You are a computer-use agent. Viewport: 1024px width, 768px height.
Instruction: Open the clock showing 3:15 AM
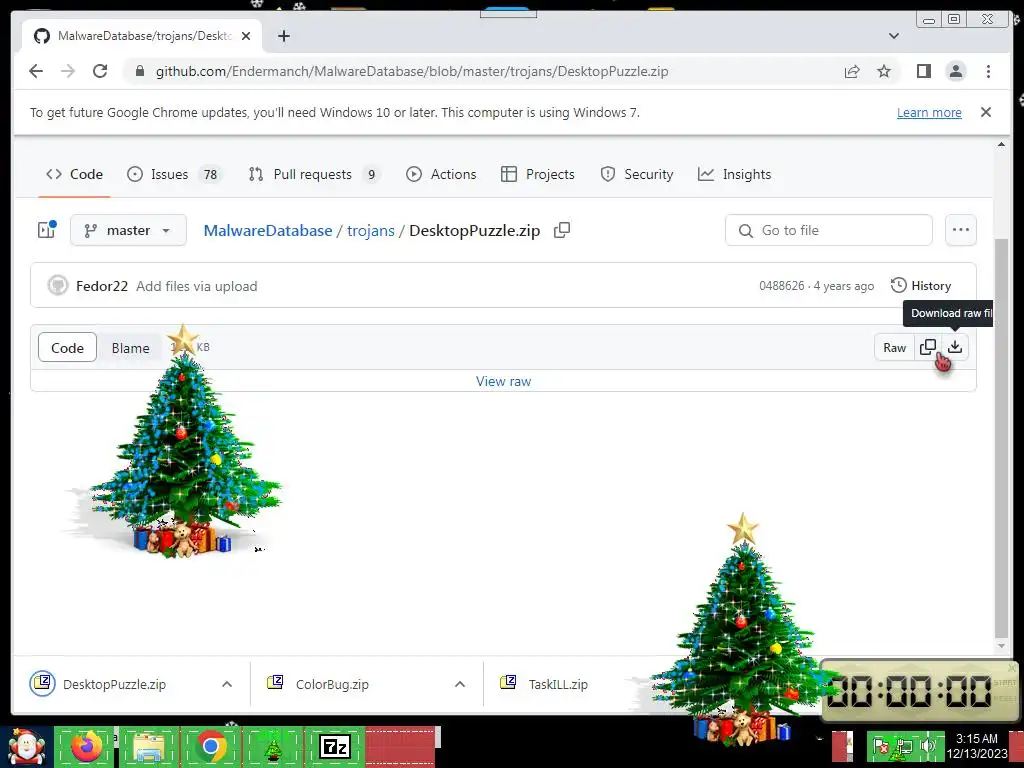tap(977, 746)
